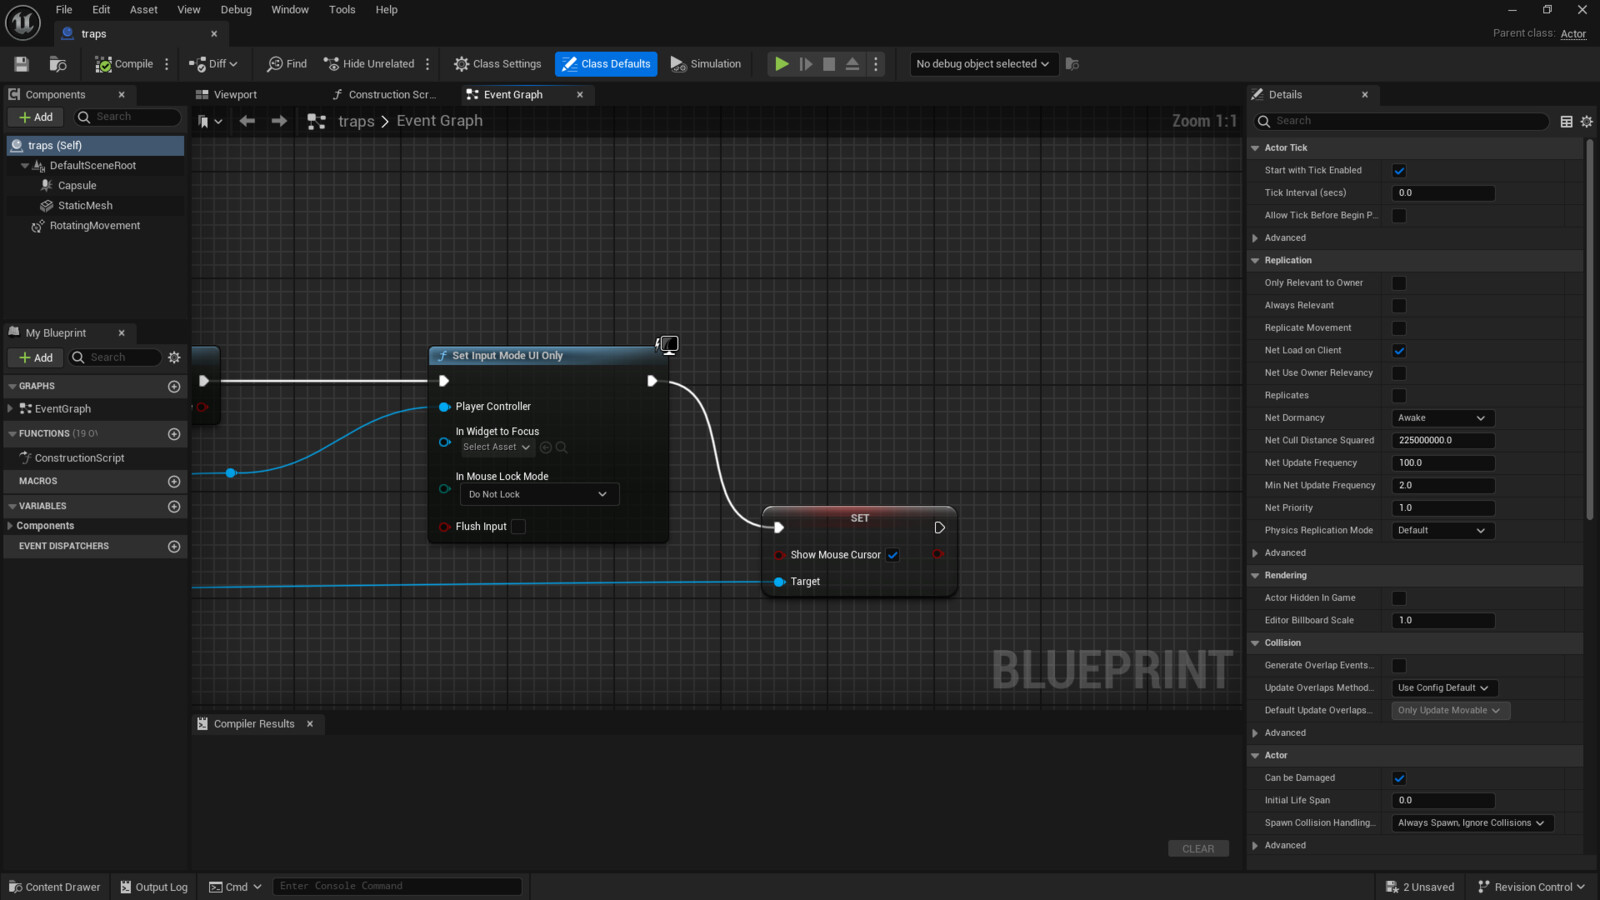The width and height of the screenshot is (1600, 900).
Task: Switch to the Viewport tab
Action: (x=235, y=95)
